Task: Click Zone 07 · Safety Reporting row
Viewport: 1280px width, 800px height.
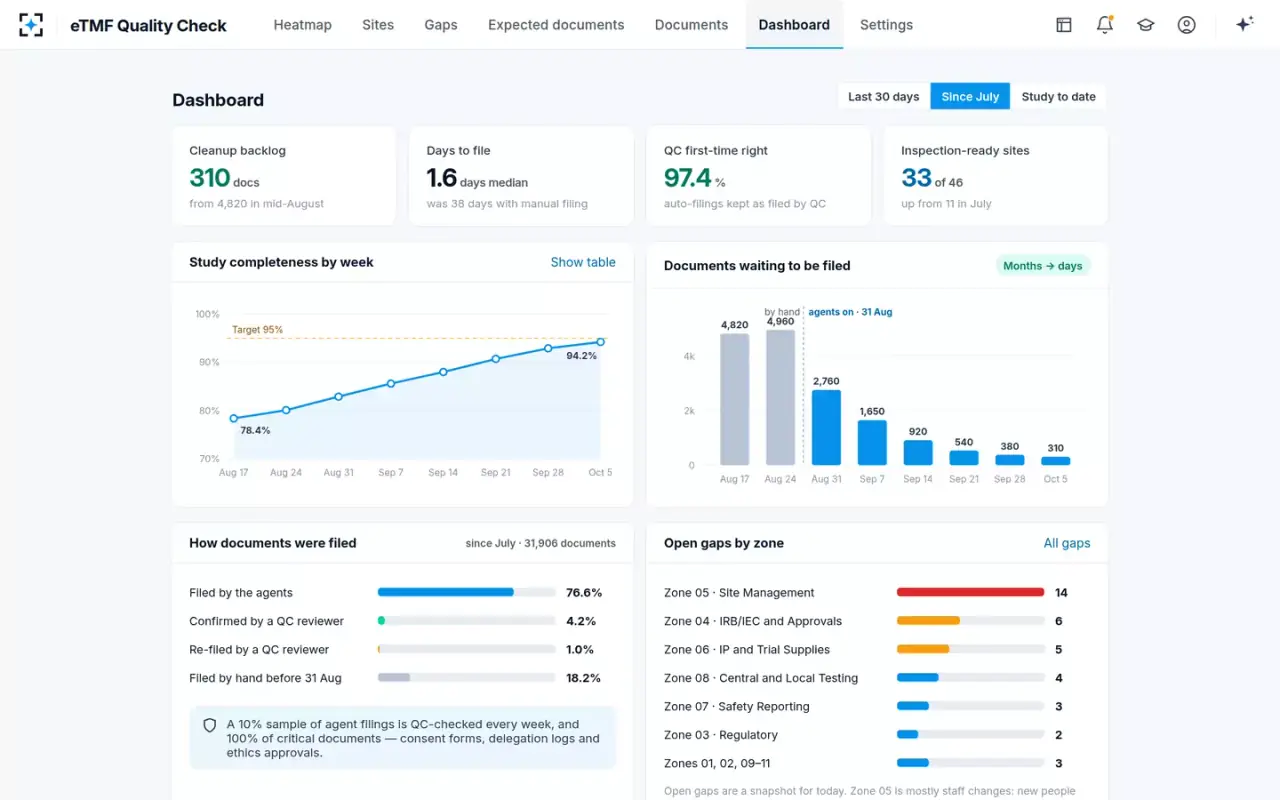Action: [877, 706]
